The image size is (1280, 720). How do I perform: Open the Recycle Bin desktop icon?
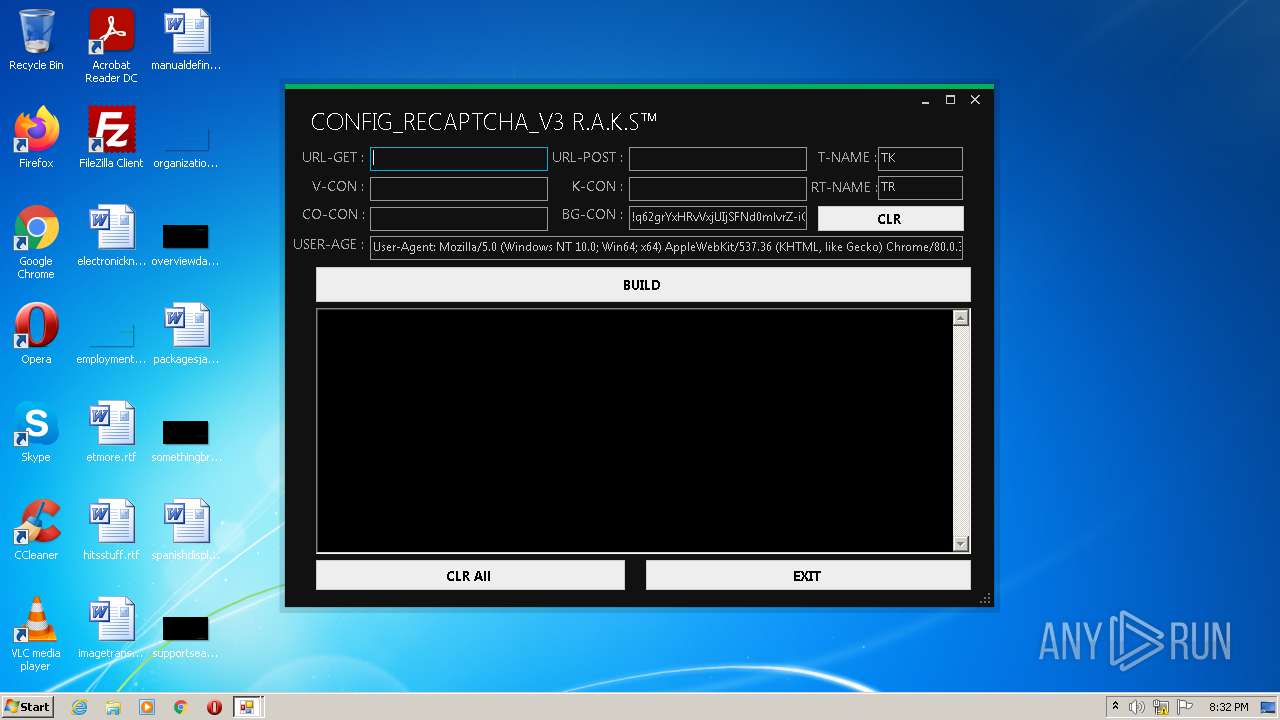click(x=36, y=40)
